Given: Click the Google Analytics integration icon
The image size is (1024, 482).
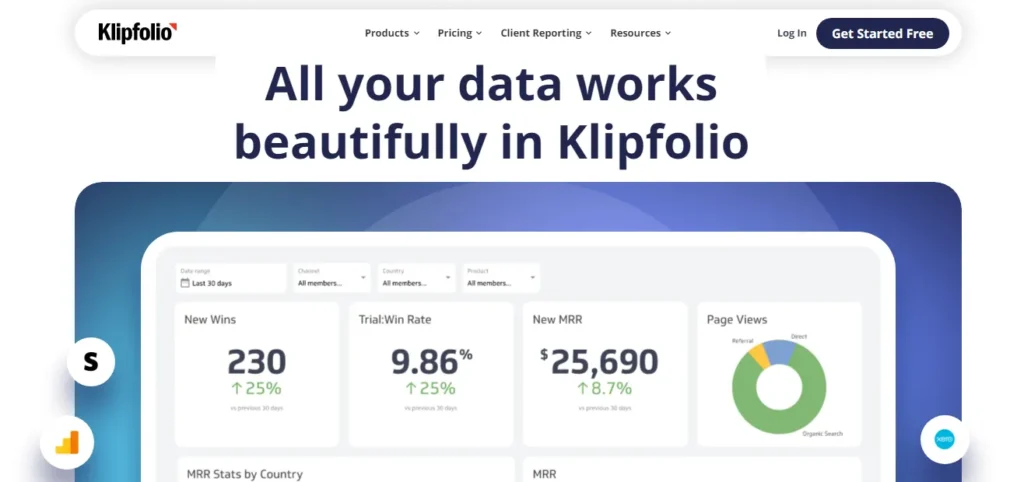Looking at the screenshot, I should click(67, 443).
